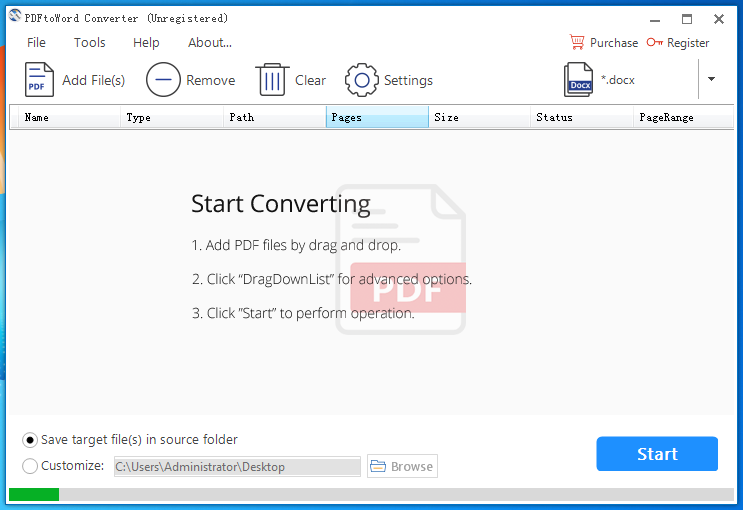
Task: Click the Register key icon
Action: coord(654,42)
